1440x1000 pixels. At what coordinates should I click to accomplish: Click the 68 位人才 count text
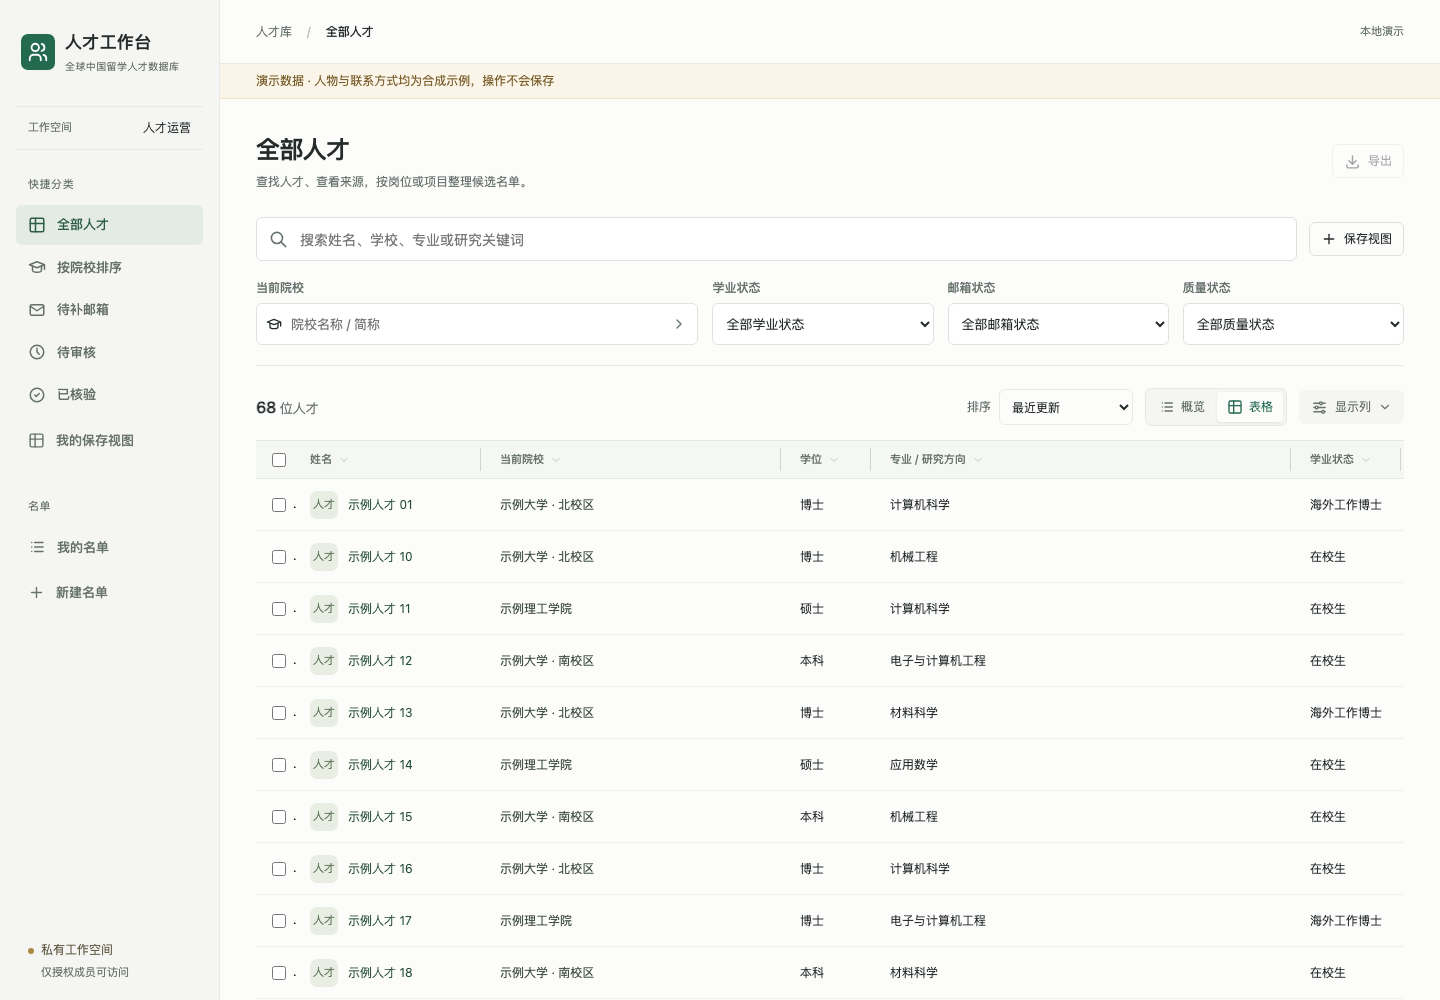[287, 408]
